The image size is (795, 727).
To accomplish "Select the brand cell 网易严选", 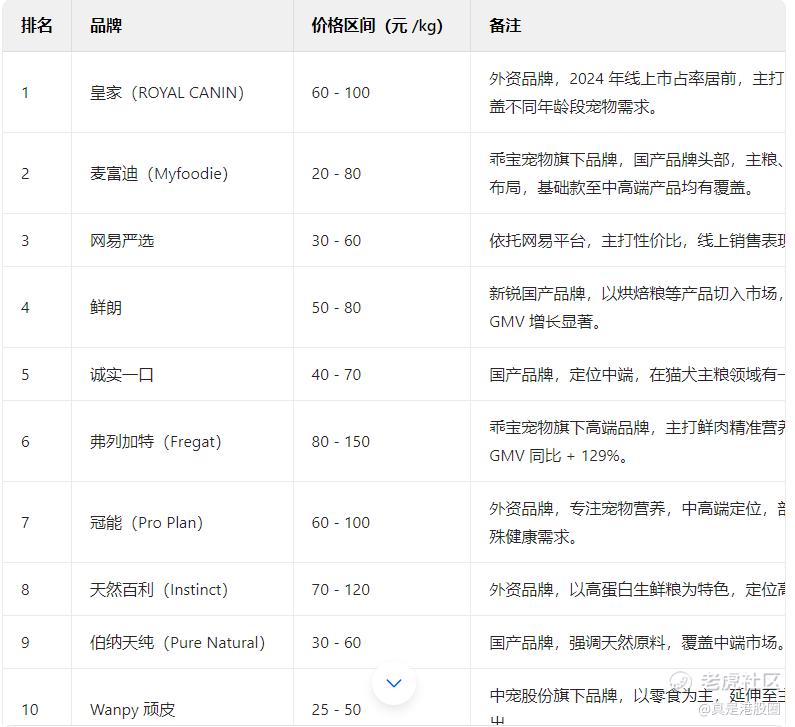I will click(x=122, y=240).
